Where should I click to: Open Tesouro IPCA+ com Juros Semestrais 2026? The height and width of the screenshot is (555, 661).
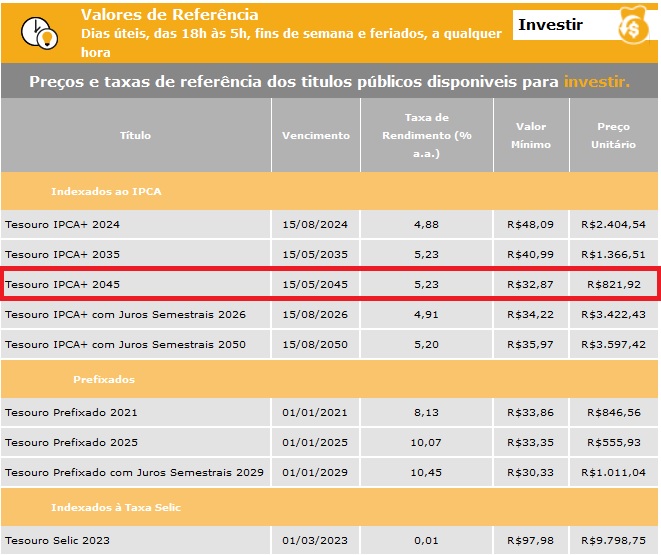point(125,315)
